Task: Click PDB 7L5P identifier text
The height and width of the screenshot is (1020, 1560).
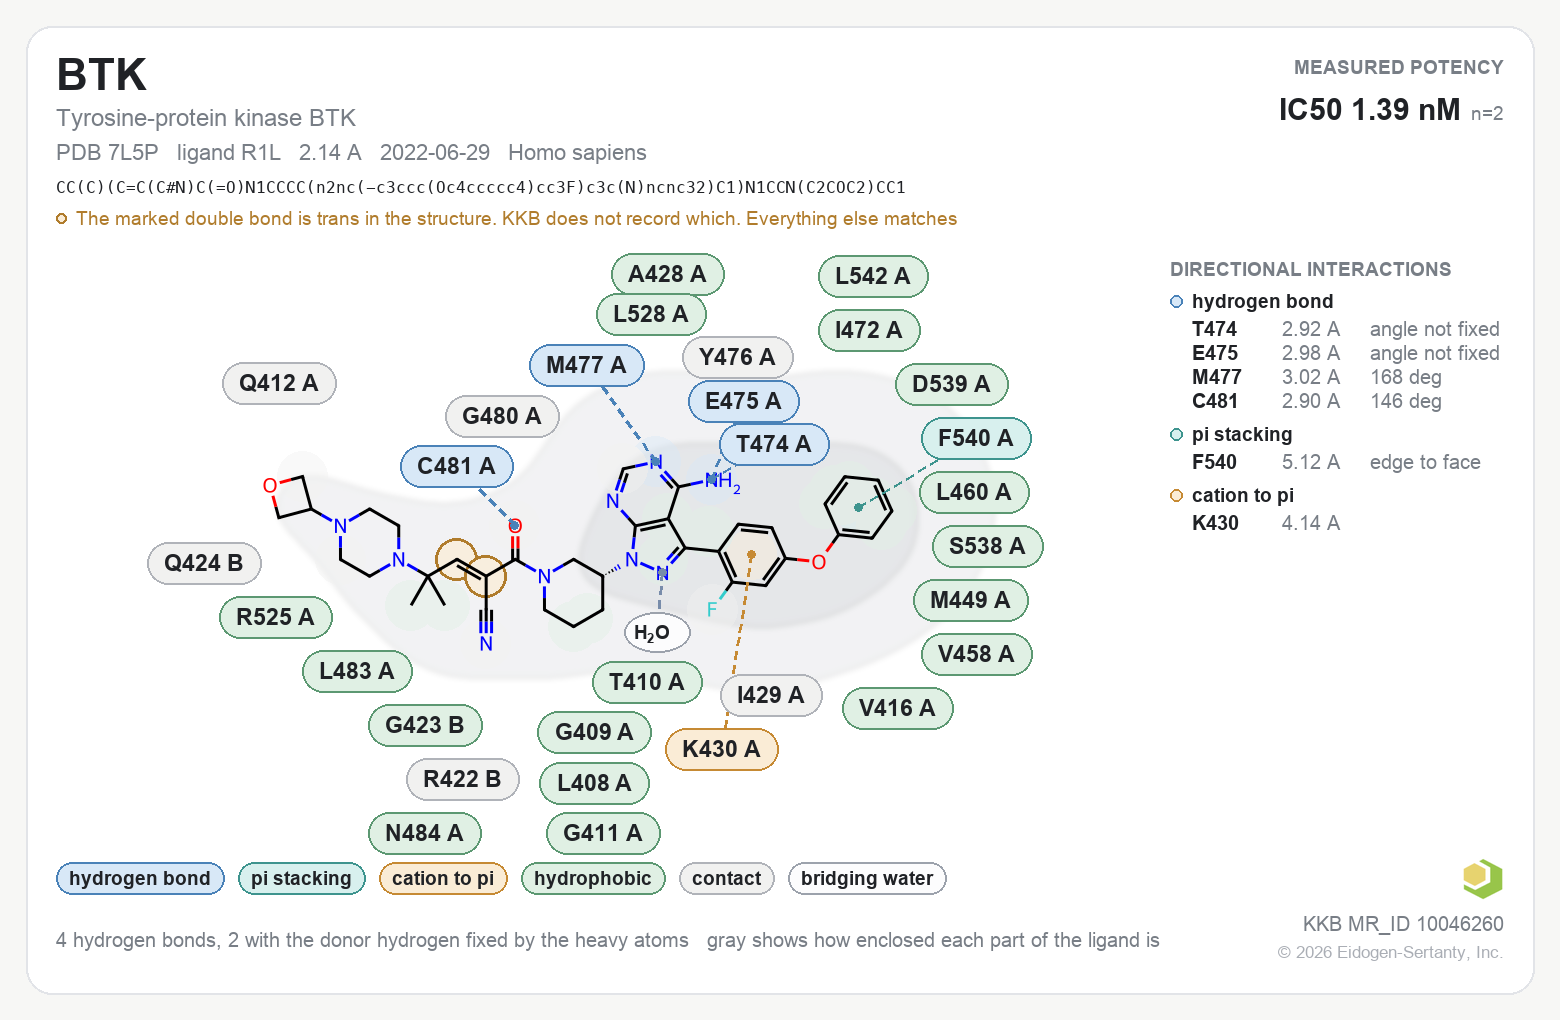Action: [107, 152]
